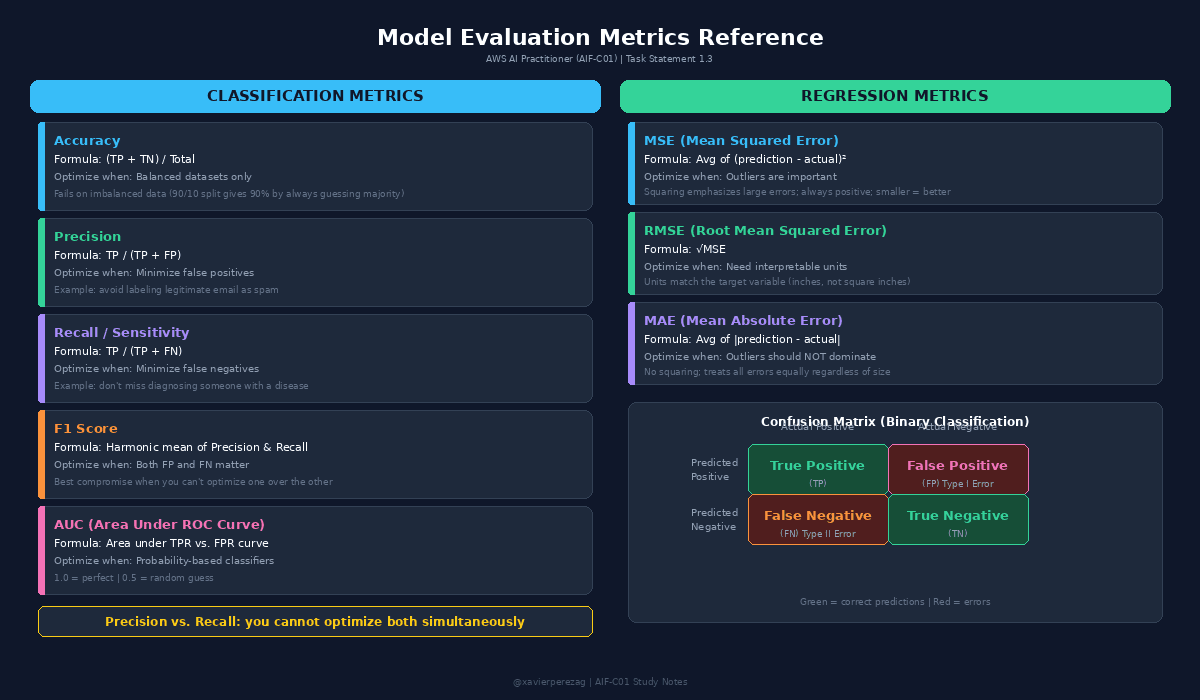Click the False Negative Type II cell
This screenshot has width=1200, height=700.
coord(817,520)
